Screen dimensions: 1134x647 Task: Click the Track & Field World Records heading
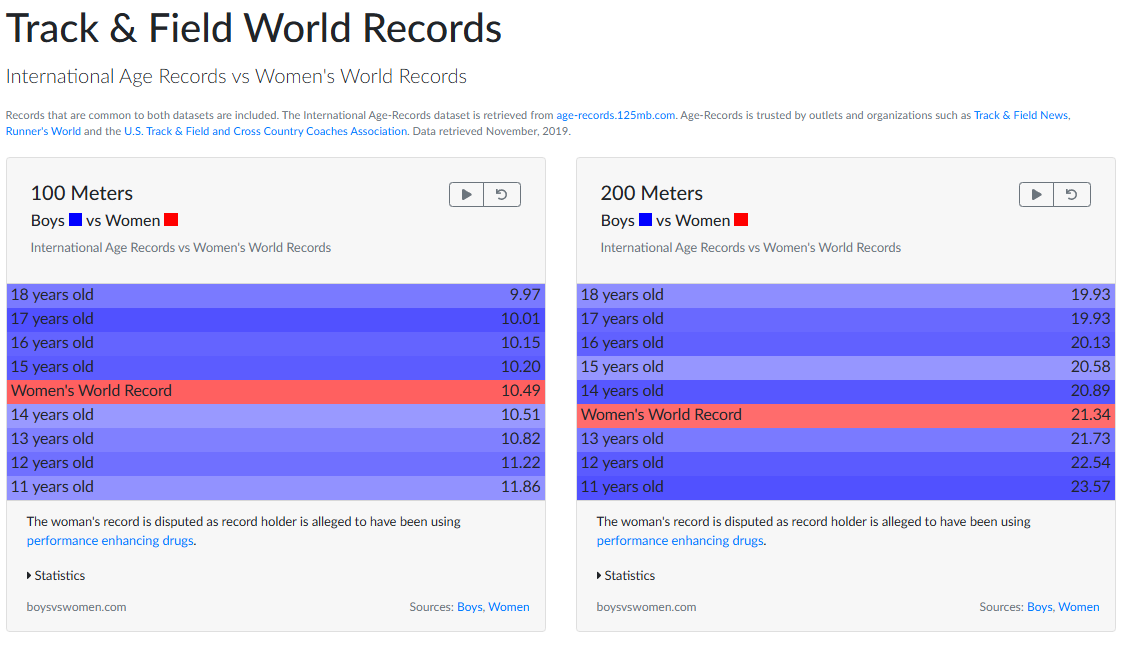254,29
